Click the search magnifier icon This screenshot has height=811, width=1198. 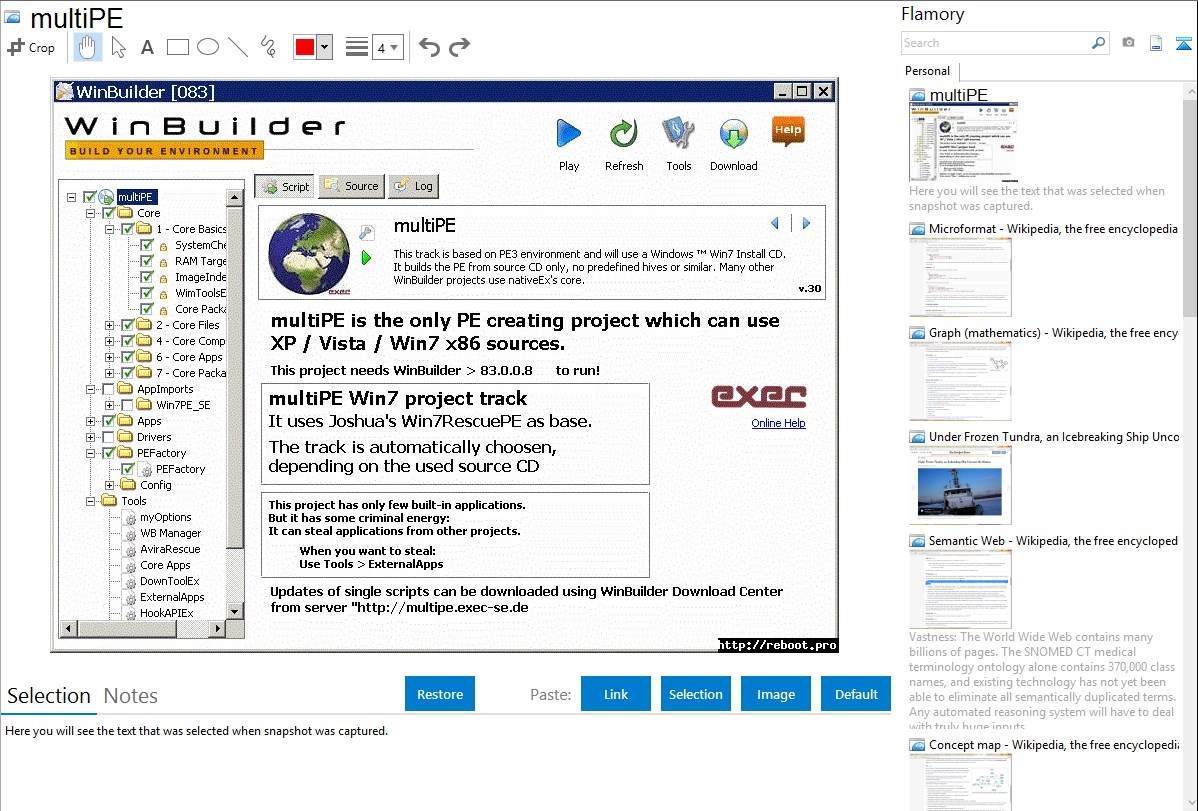[1098, 43]
